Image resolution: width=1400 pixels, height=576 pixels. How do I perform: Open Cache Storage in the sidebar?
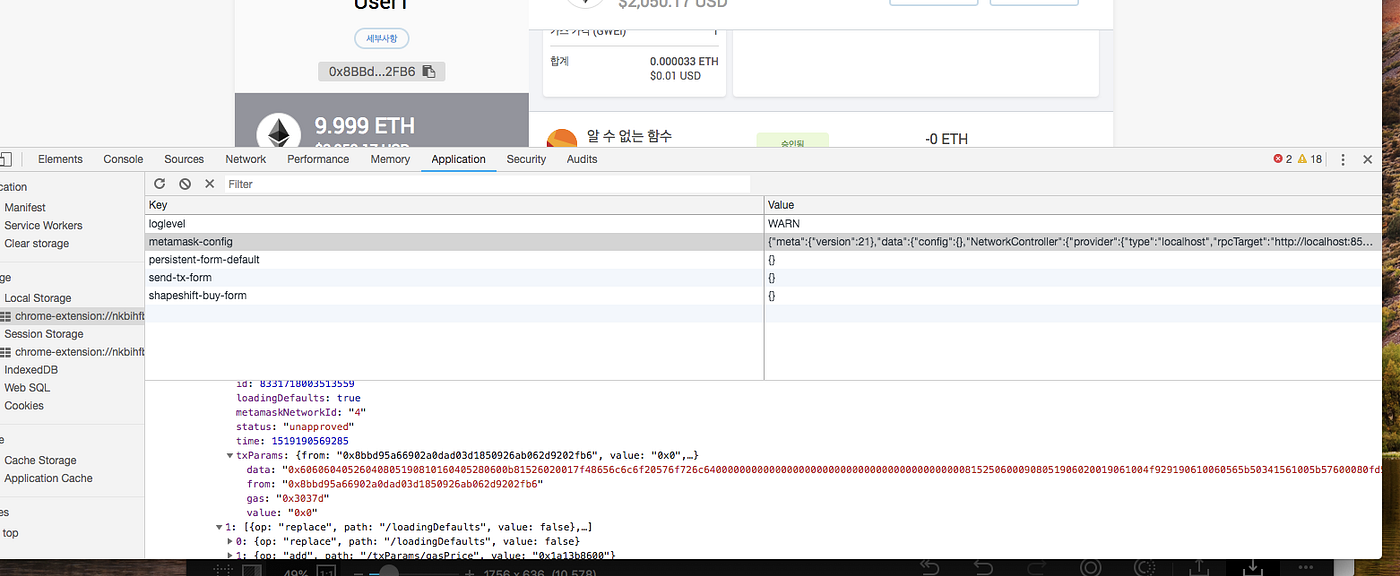(40, 460)
